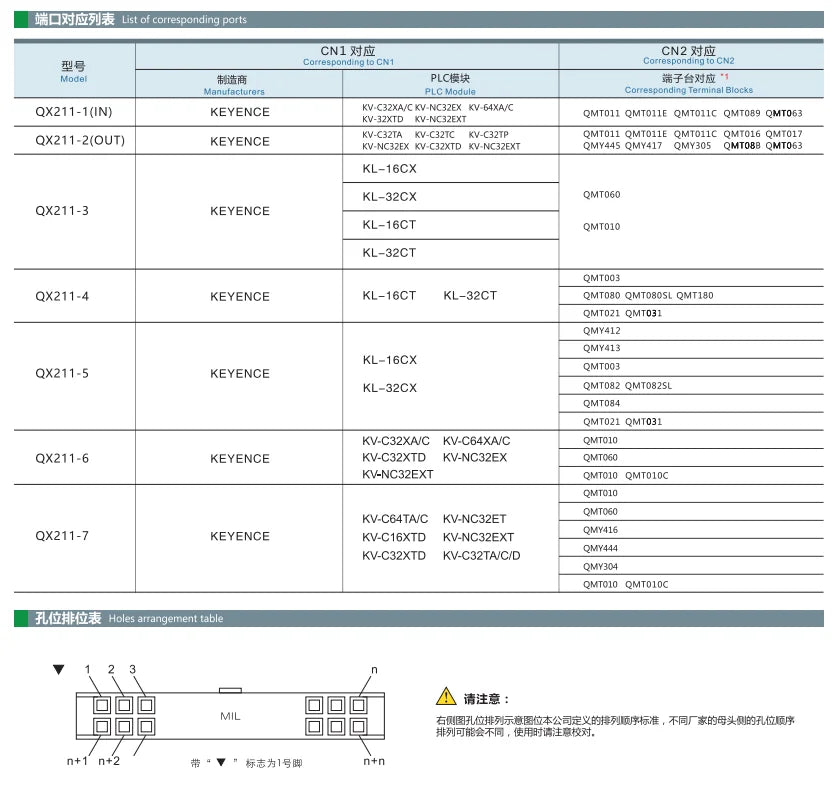Screen dimensions: 837x791
Task: Click the KL-32CT module under QX211-3
Action: 390,253
